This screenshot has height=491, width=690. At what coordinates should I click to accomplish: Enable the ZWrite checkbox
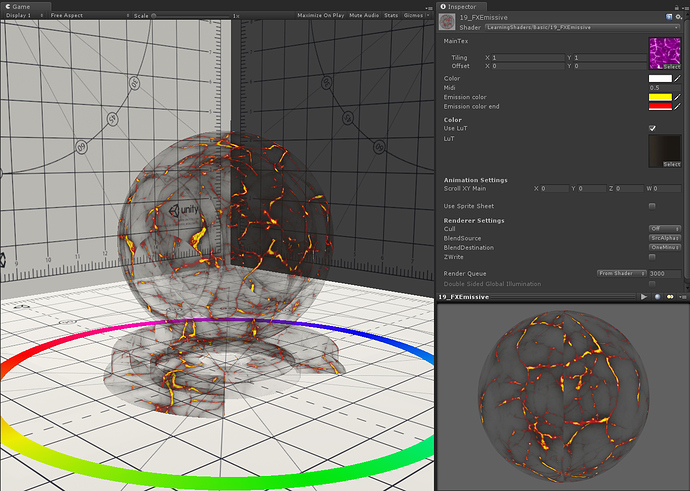[652, 257]
